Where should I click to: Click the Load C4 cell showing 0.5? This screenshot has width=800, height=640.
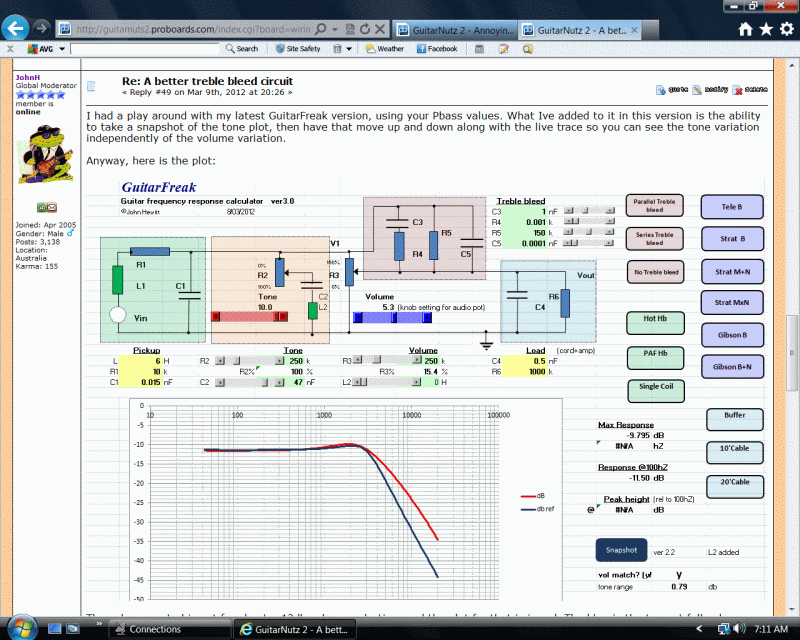pos(524,361)
